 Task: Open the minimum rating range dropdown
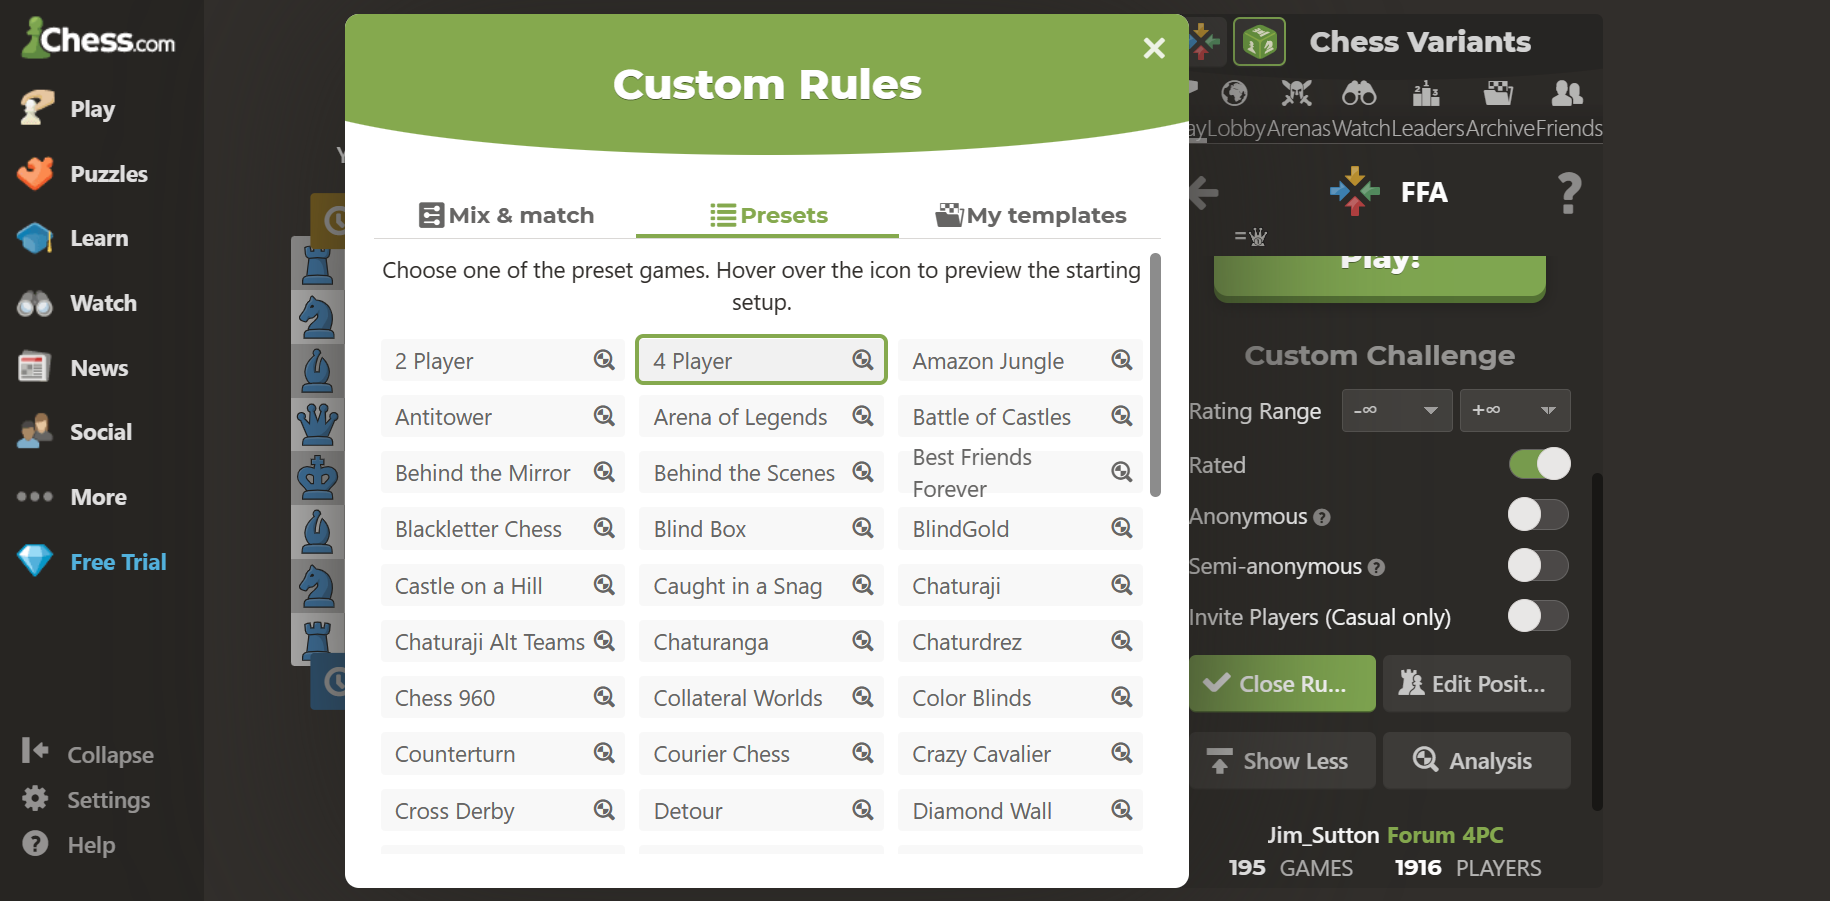(x=1397, y=410)
